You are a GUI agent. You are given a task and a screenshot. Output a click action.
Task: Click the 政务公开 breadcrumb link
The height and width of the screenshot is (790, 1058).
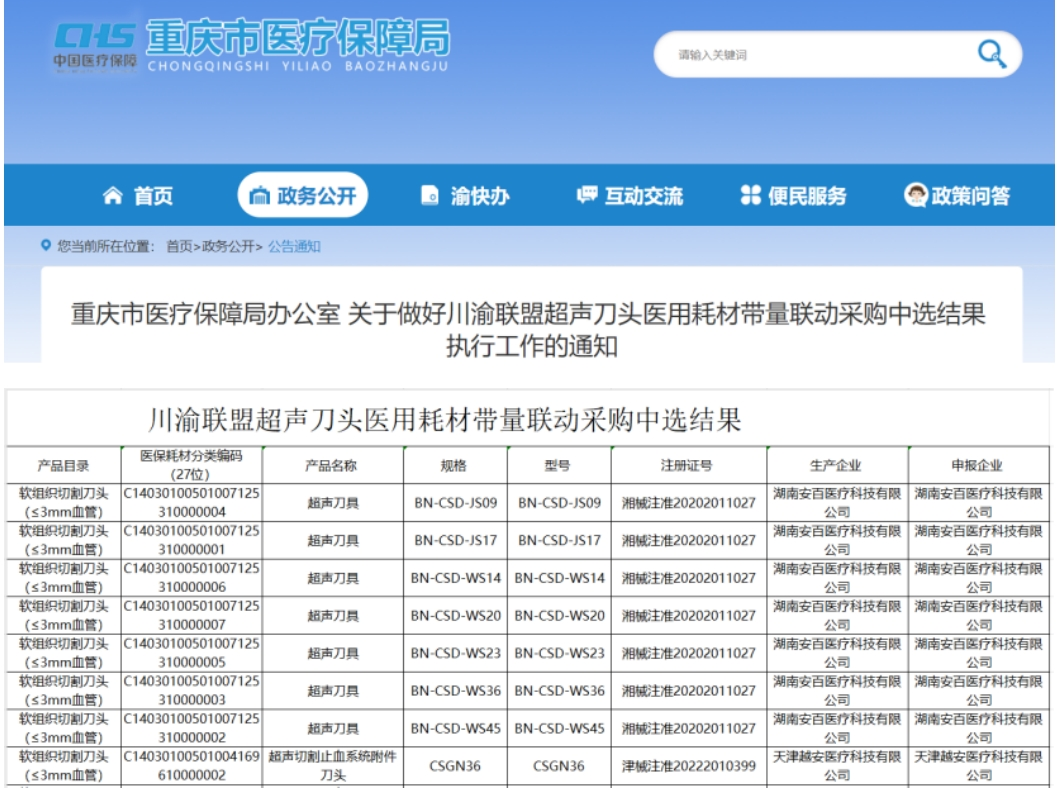229,247
